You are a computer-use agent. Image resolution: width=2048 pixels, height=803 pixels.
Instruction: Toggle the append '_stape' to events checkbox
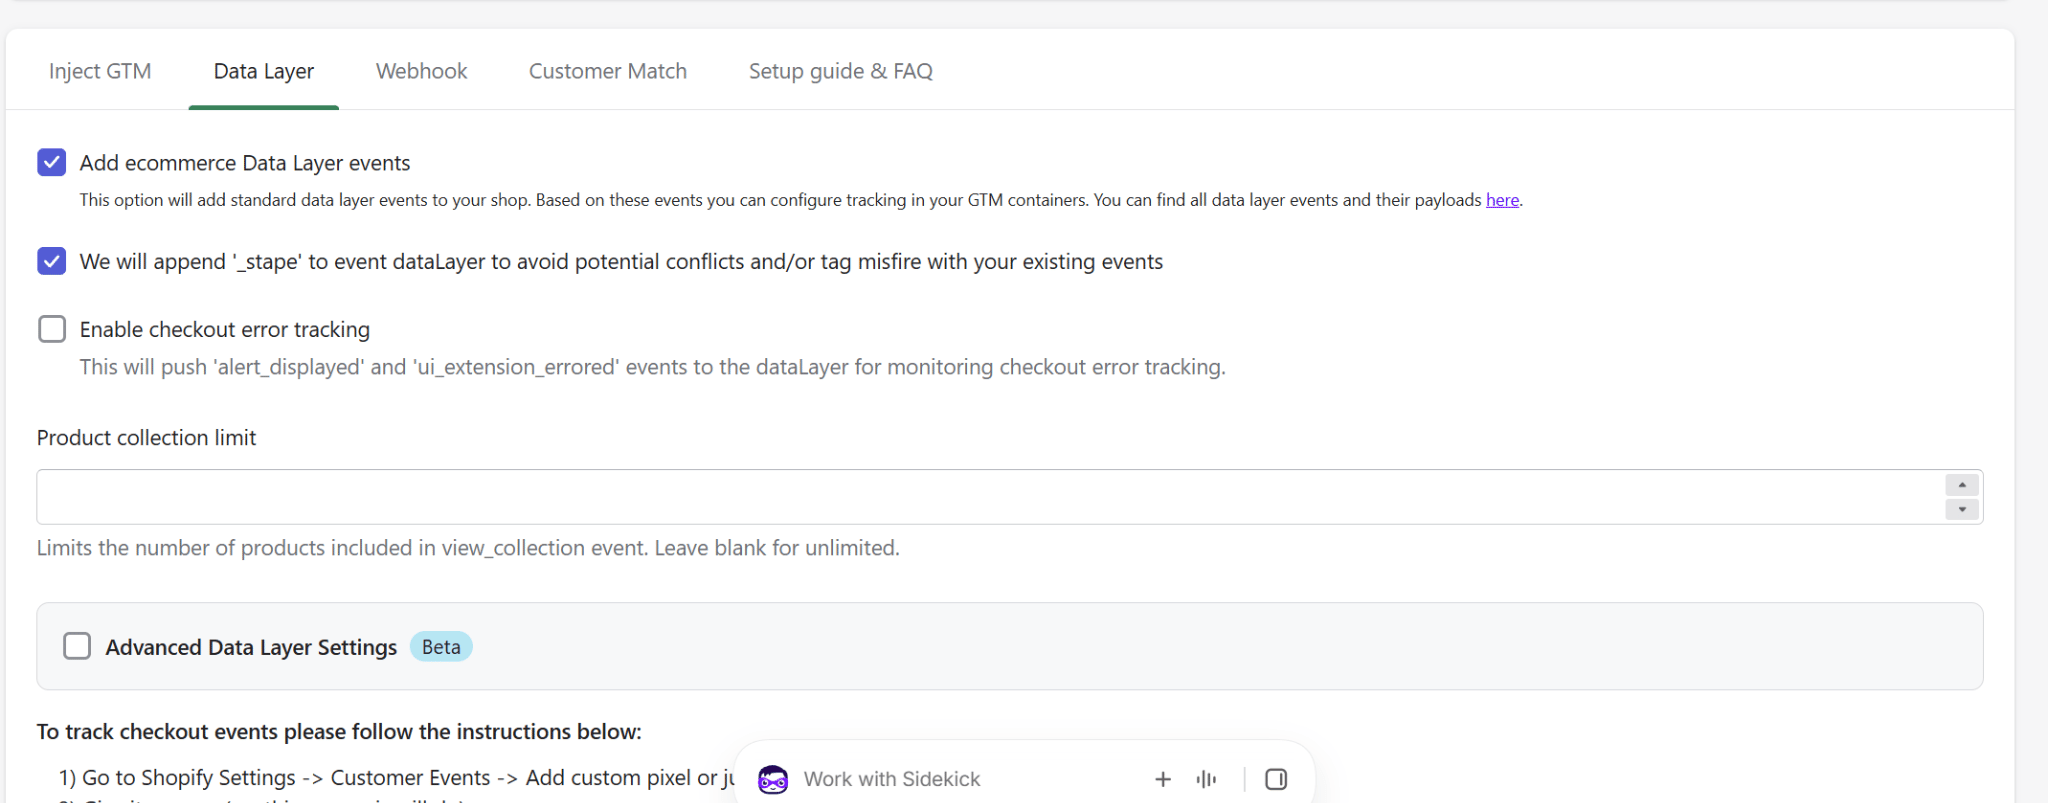coord(52,261)
